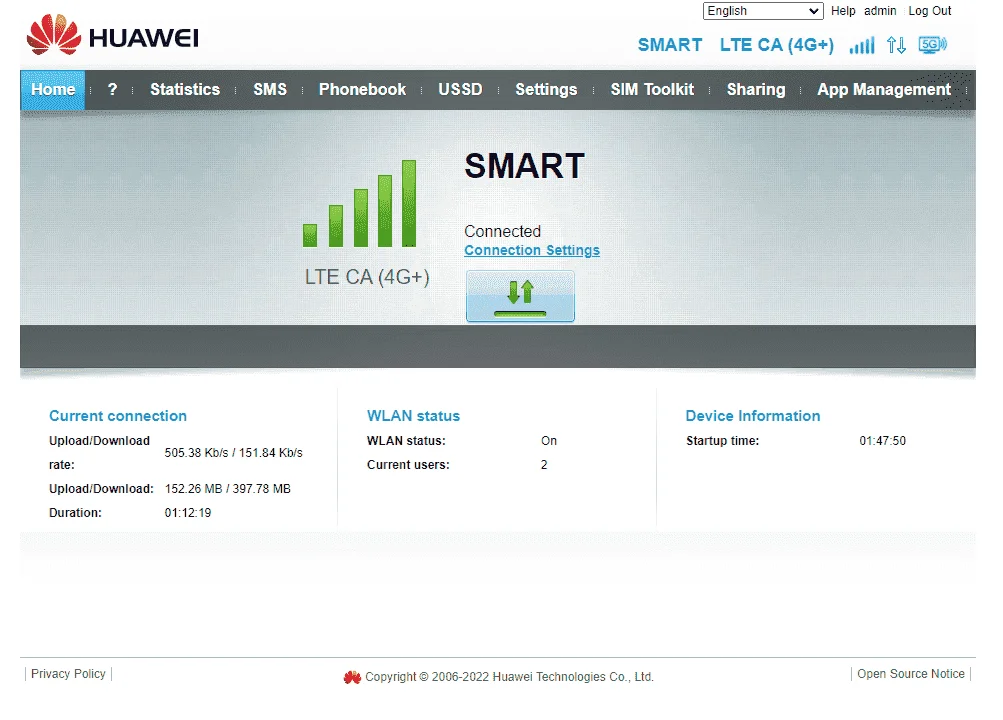Open the Phonebook tab

pyautogui.click(x=362, y=90)
